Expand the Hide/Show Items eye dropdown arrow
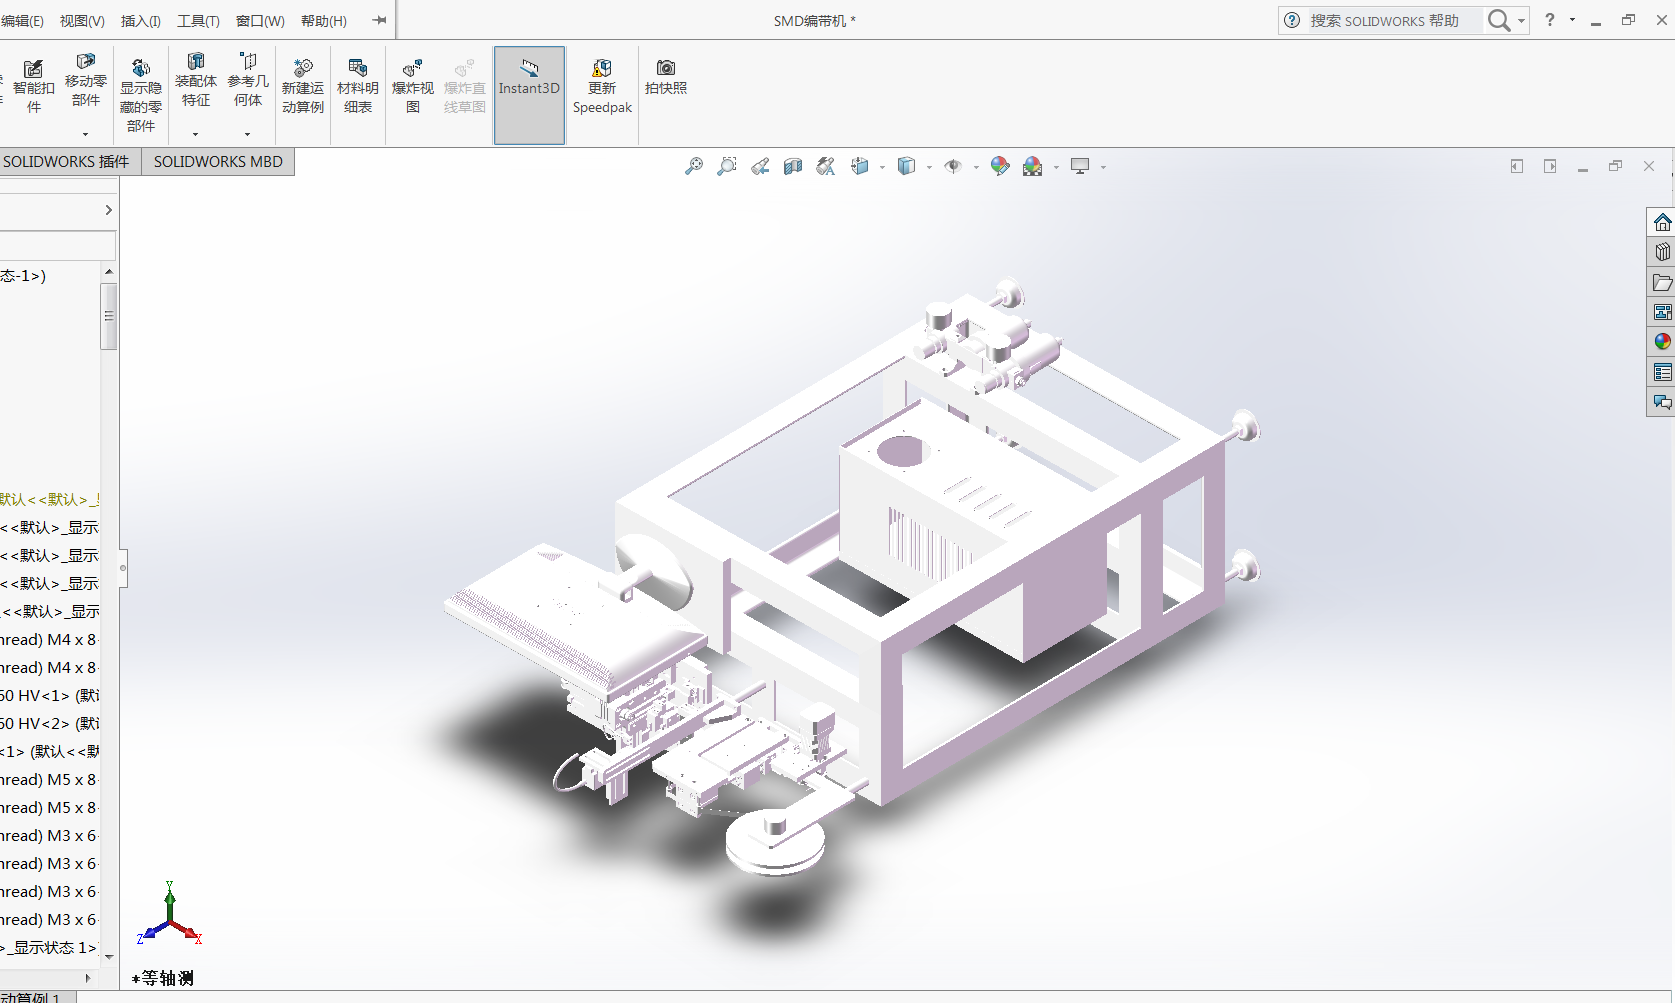Image resolution: width=1675 pixels, height=1003 pixels. click(976, 168)
